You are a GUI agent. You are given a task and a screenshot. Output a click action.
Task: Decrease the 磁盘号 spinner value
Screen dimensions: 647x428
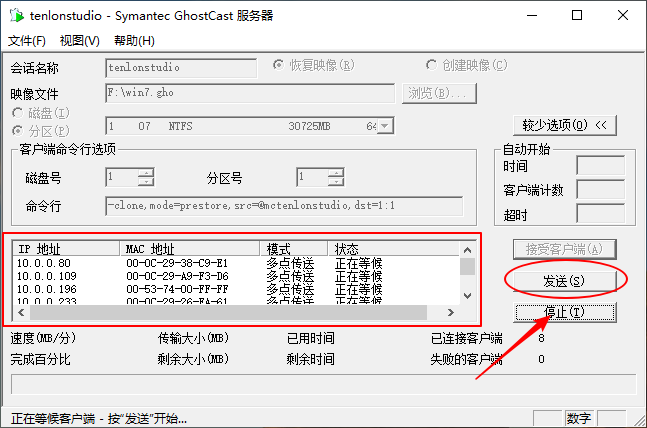pos(146,181)
